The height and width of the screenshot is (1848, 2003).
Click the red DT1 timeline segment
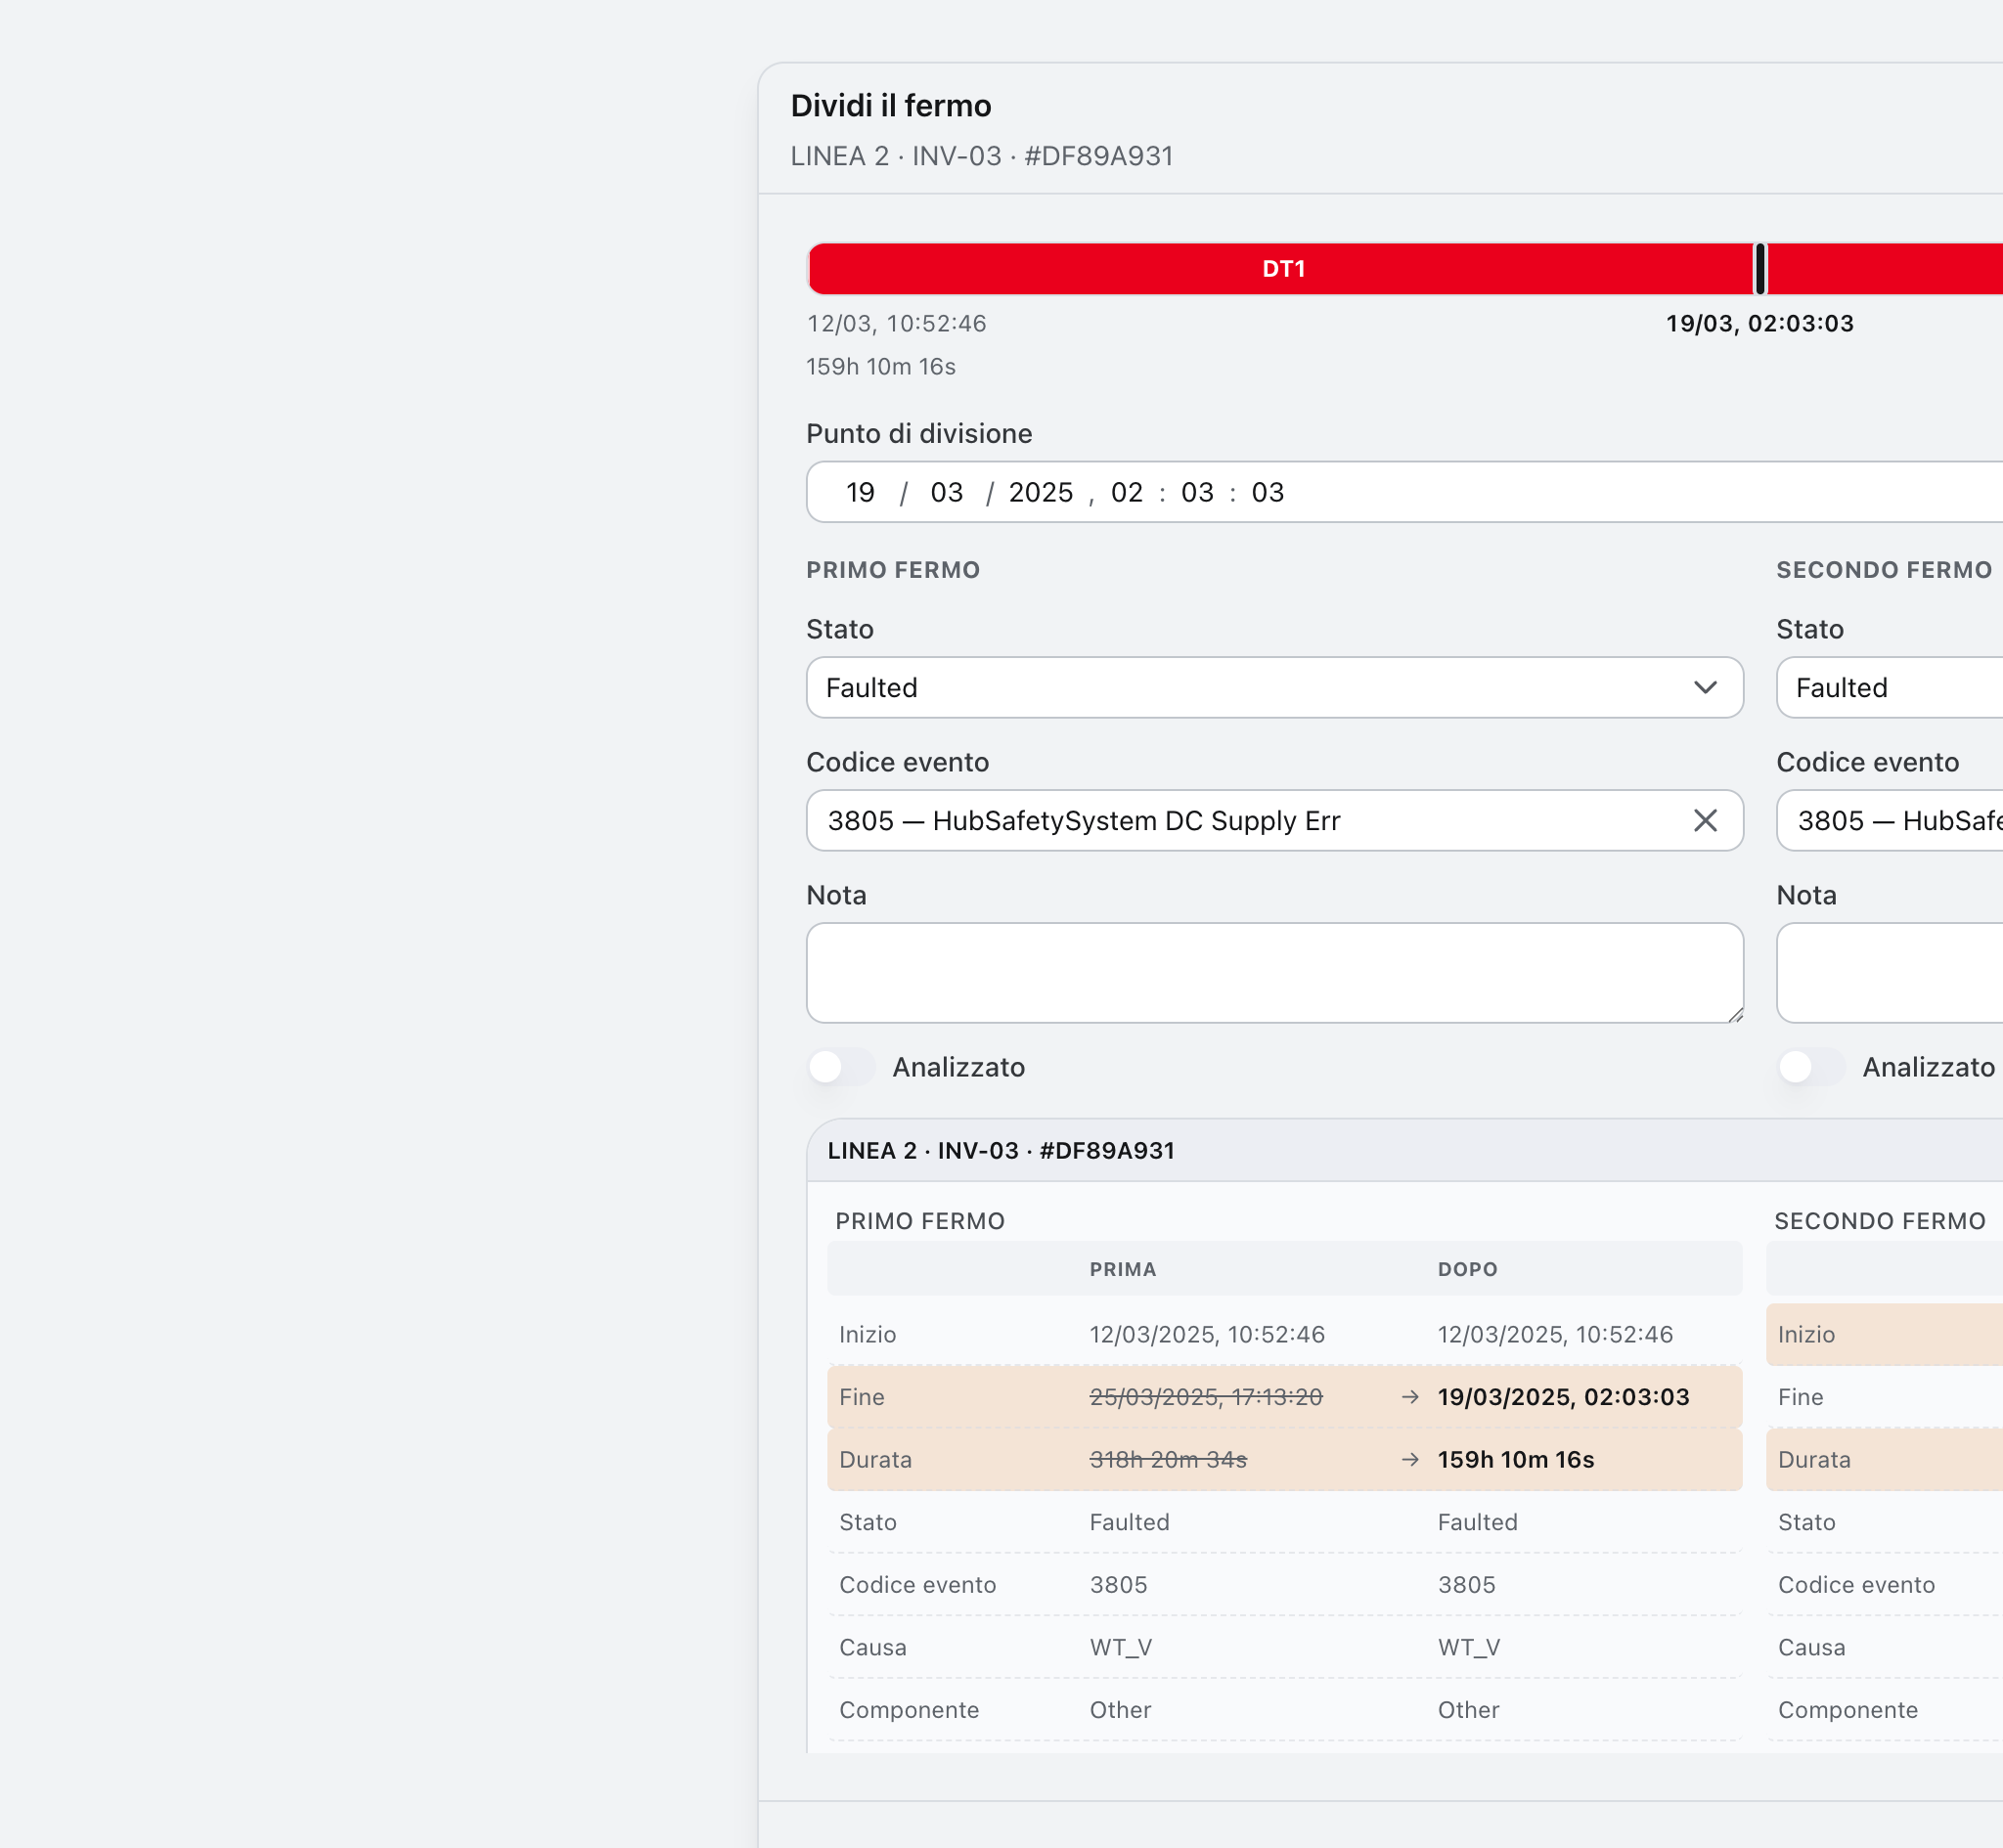tap(1280, 269)
